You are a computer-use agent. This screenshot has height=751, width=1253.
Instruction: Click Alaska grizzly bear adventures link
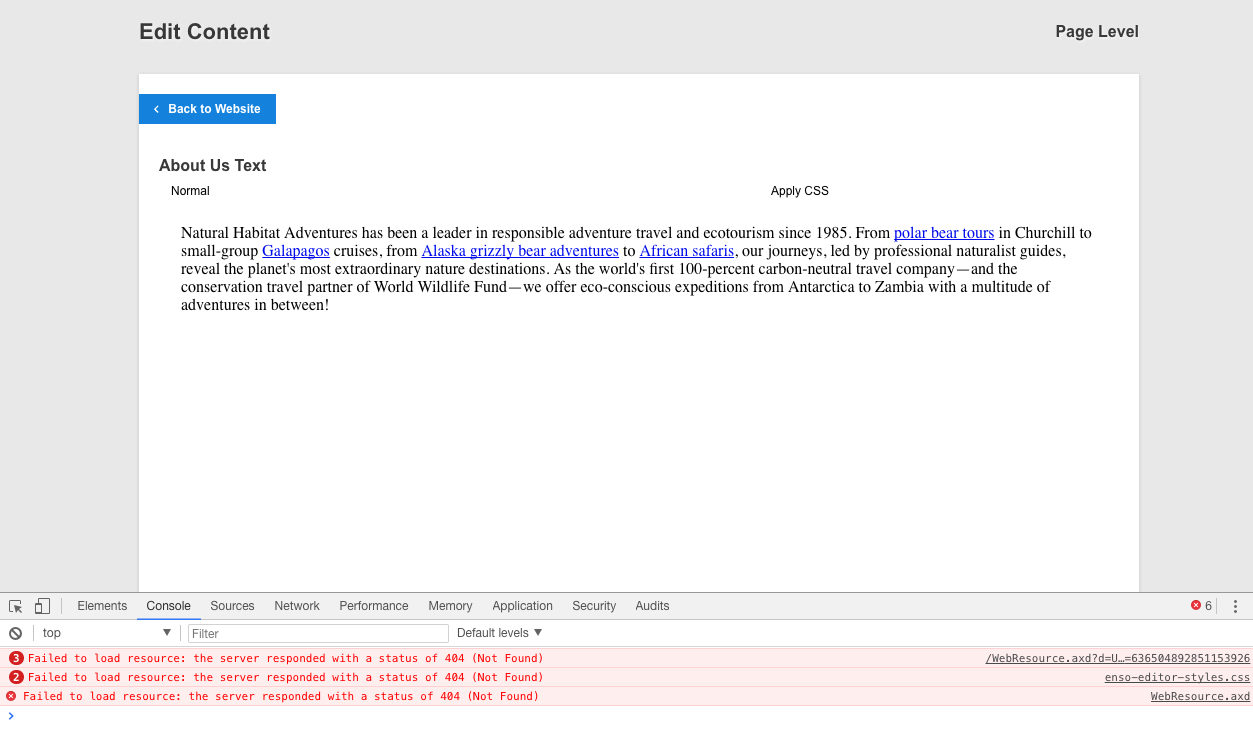(x=520, y=251)
